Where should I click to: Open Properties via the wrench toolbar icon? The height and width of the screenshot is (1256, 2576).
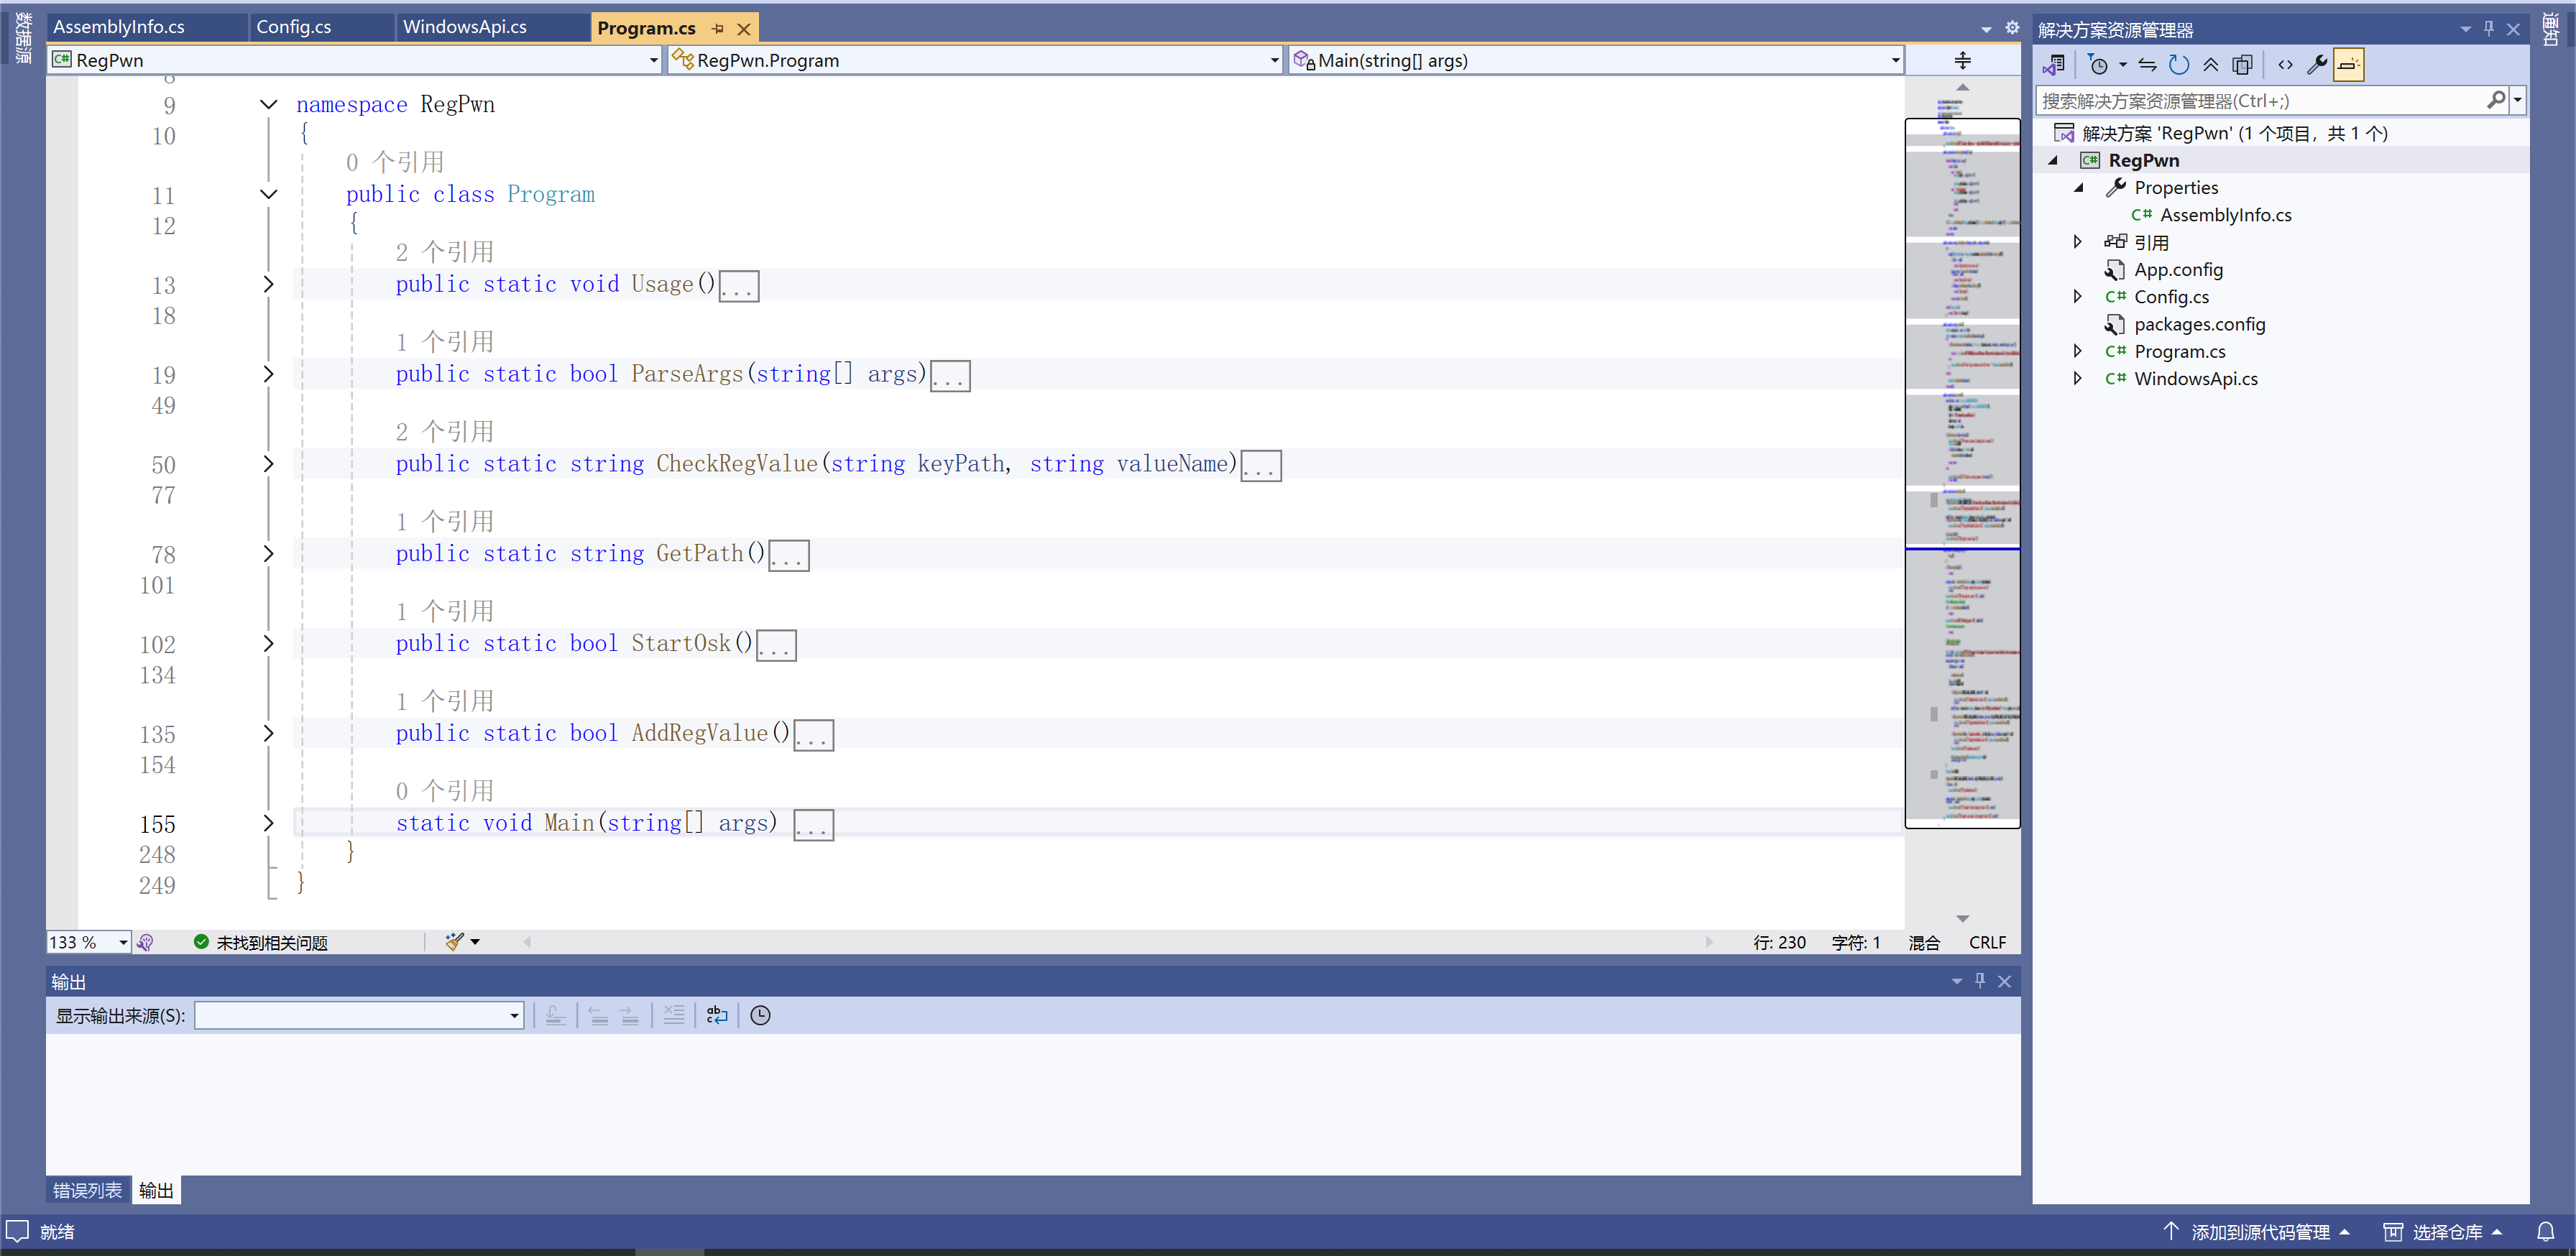2317,65
